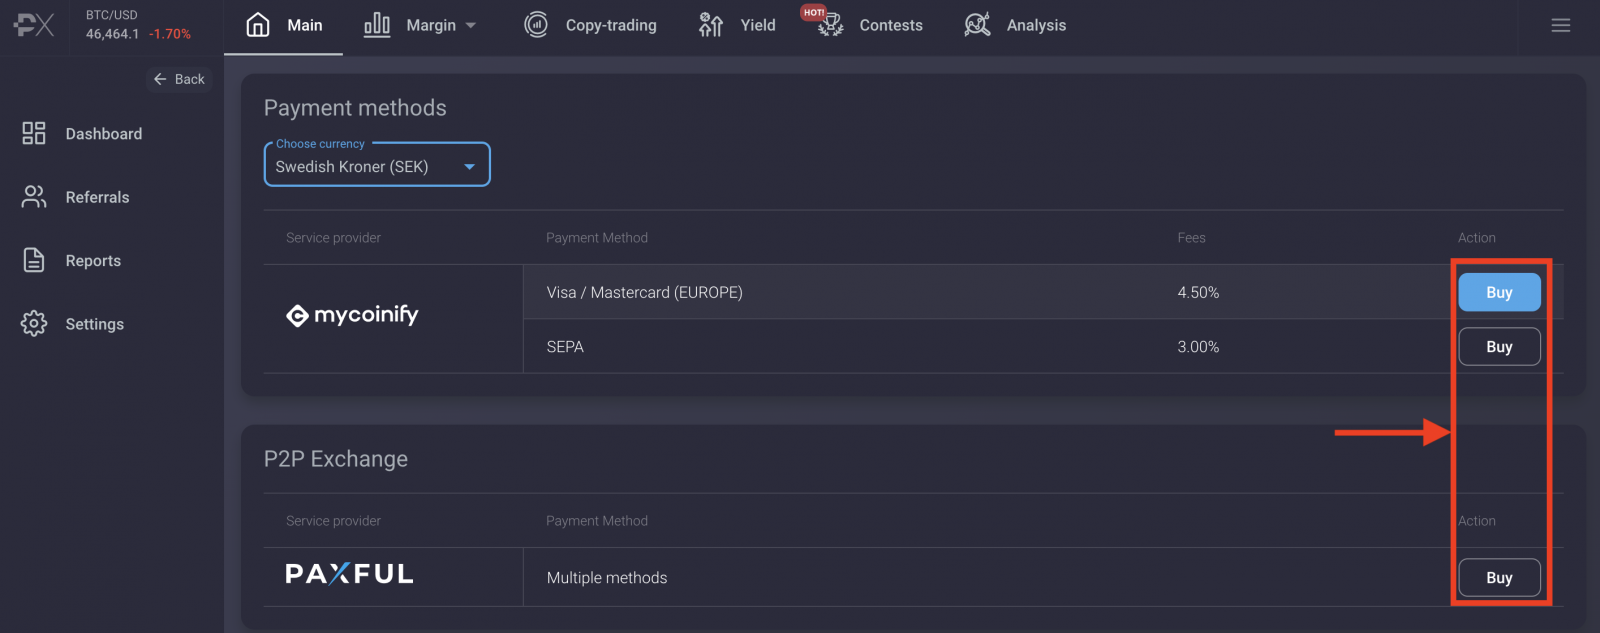Viewport: 1600px width, 633px height.
Task: Expand the Margin menu caret
Action: (471, 25)
